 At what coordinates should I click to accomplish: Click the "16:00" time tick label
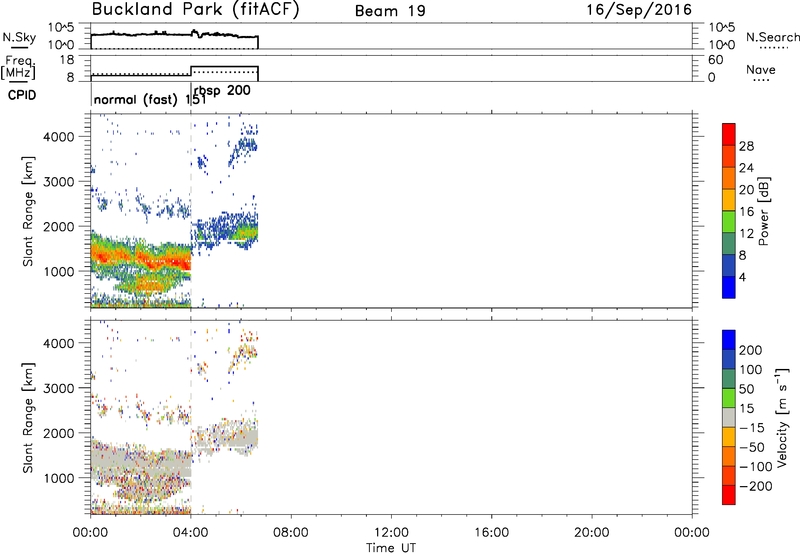click(x=491, y=533)
